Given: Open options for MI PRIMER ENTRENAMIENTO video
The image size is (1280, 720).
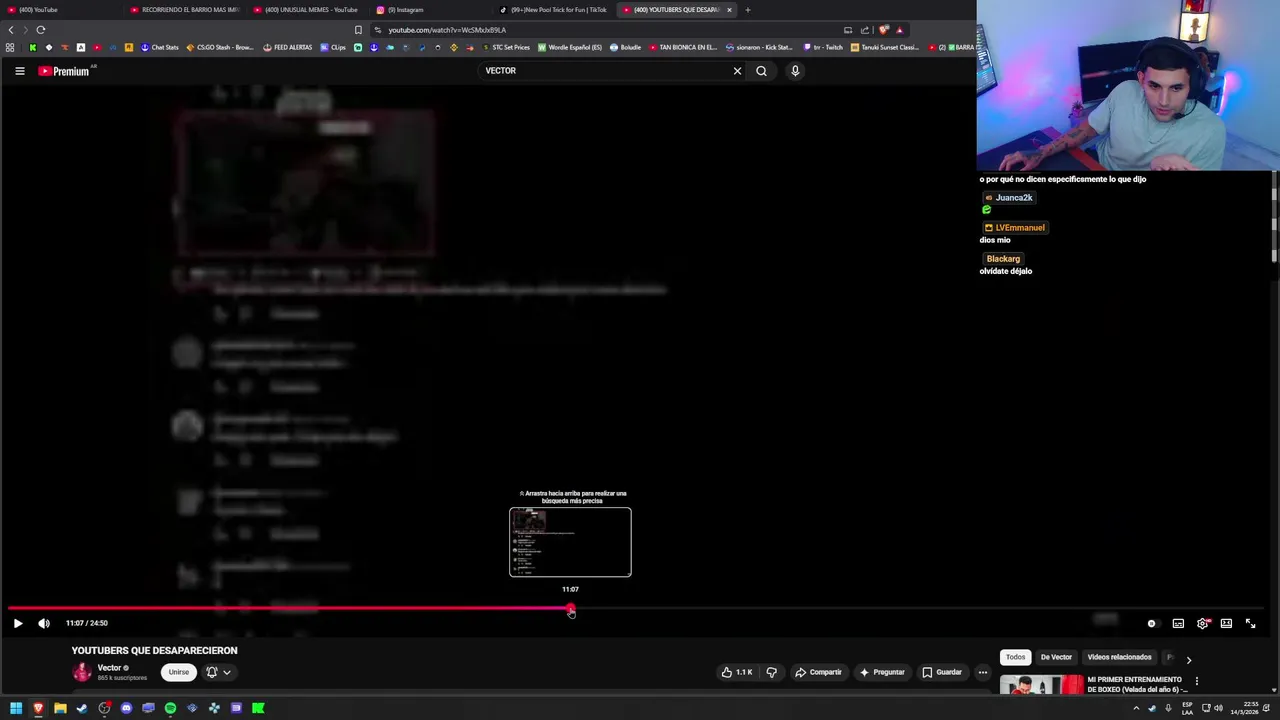Looking at the screenshot, I should 1196,682.
